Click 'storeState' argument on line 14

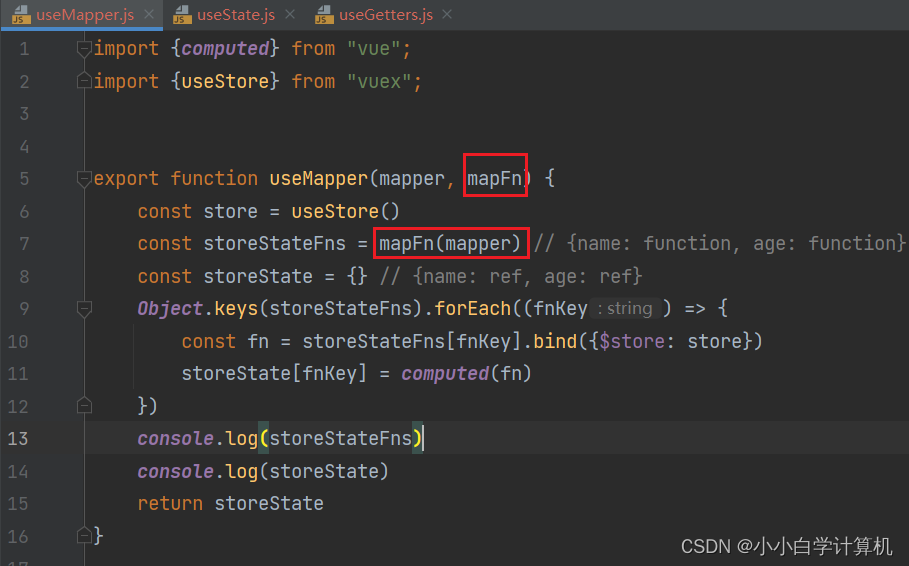[x=324, y=471]
